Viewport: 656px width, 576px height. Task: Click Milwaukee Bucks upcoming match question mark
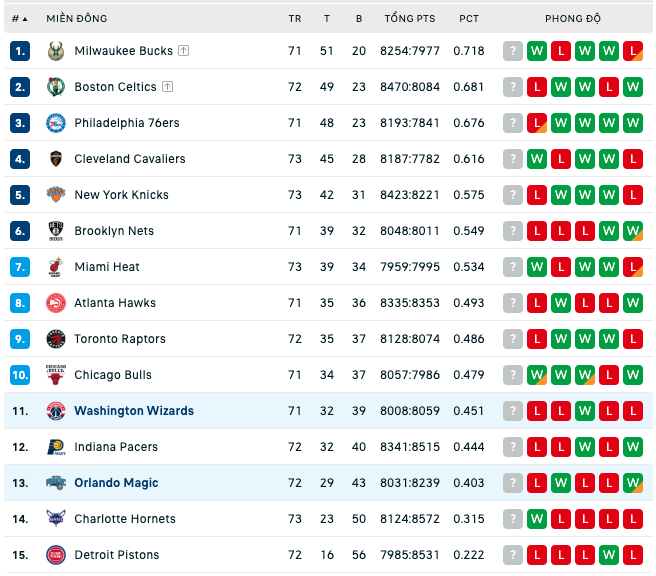512,51
